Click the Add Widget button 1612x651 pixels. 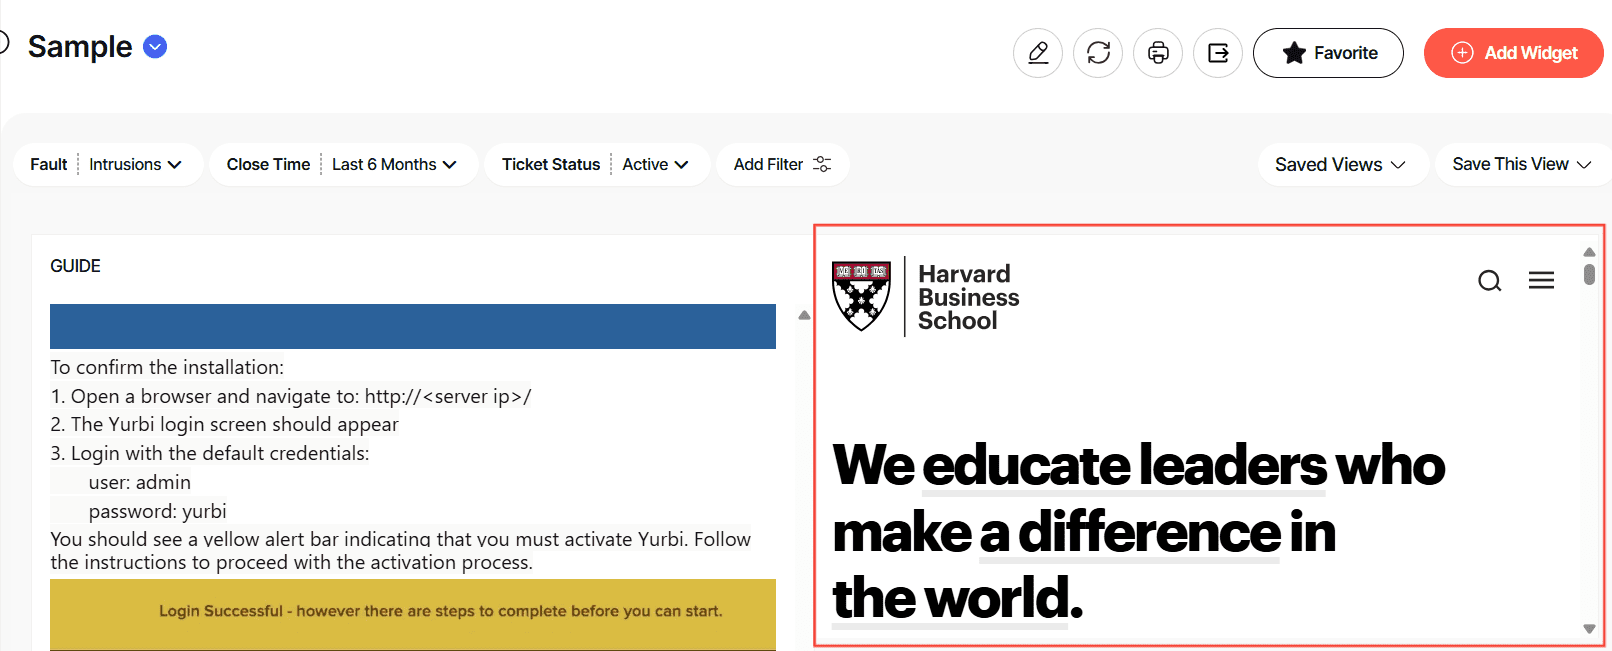point(1513,53)
